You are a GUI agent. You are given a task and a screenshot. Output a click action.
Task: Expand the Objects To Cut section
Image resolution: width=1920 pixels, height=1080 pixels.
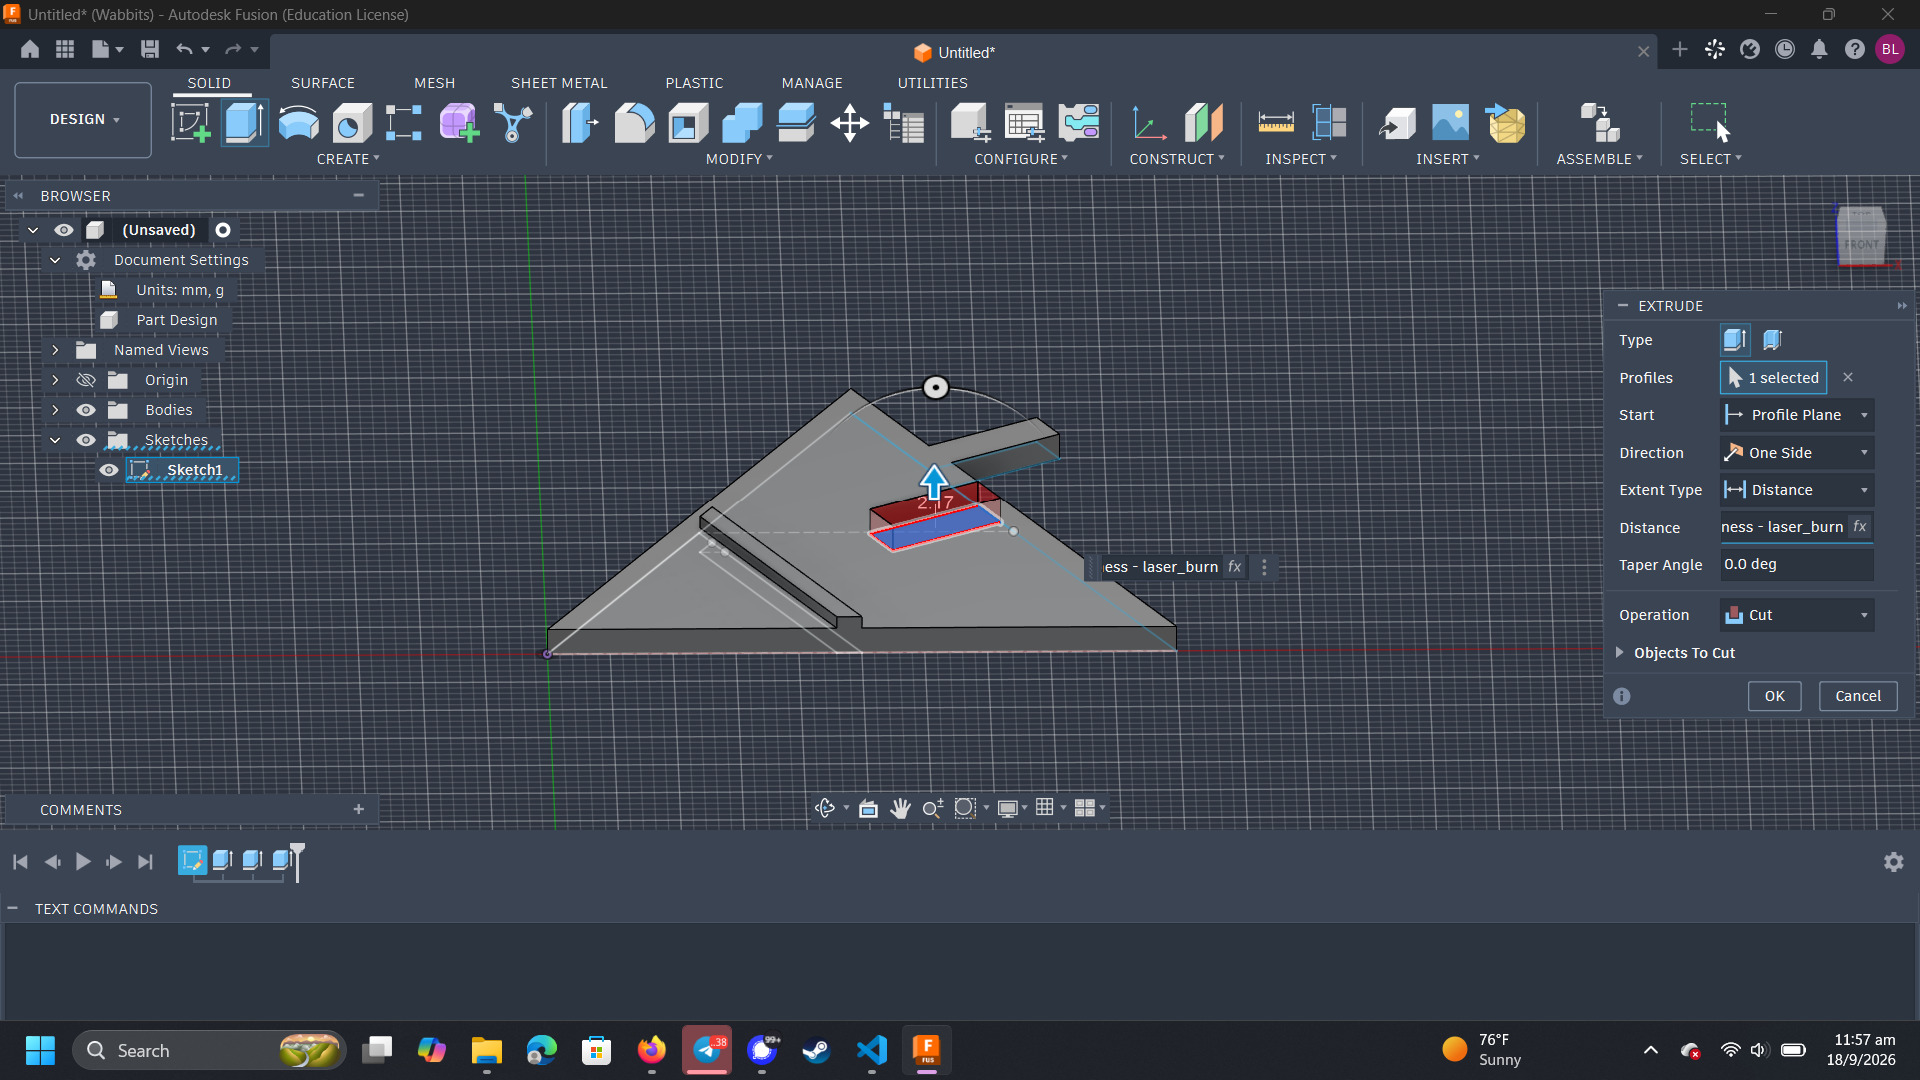pyautogui.click(x=1620, y=653)
